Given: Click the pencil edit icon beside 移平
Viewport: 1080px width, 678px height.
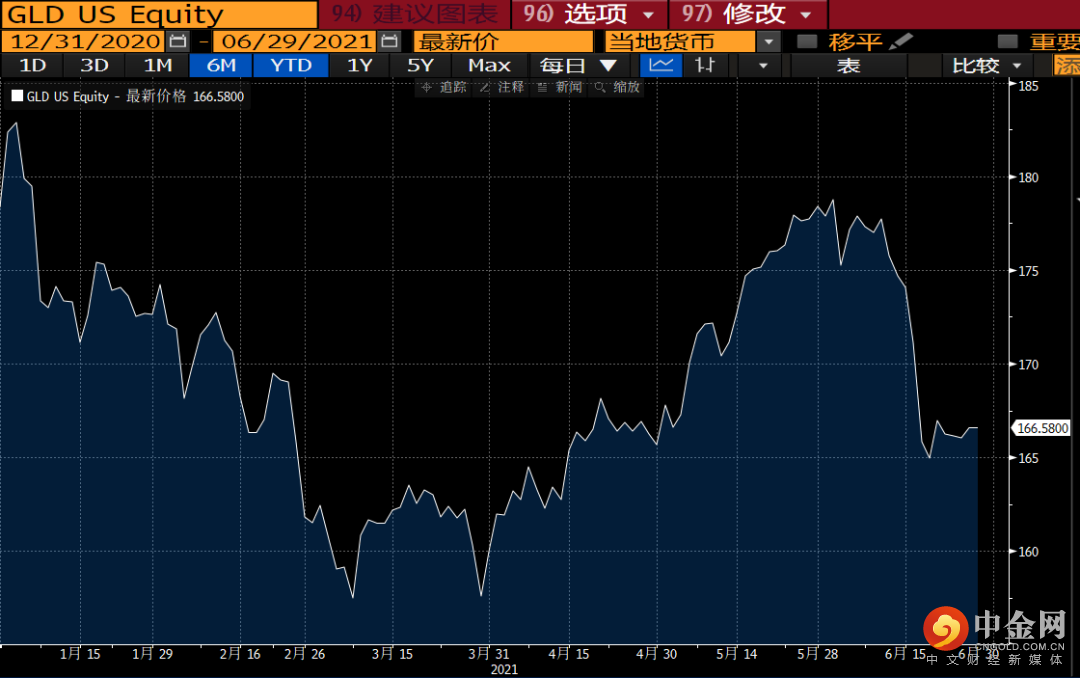Looking at the screenshot, I should [901, 41].
